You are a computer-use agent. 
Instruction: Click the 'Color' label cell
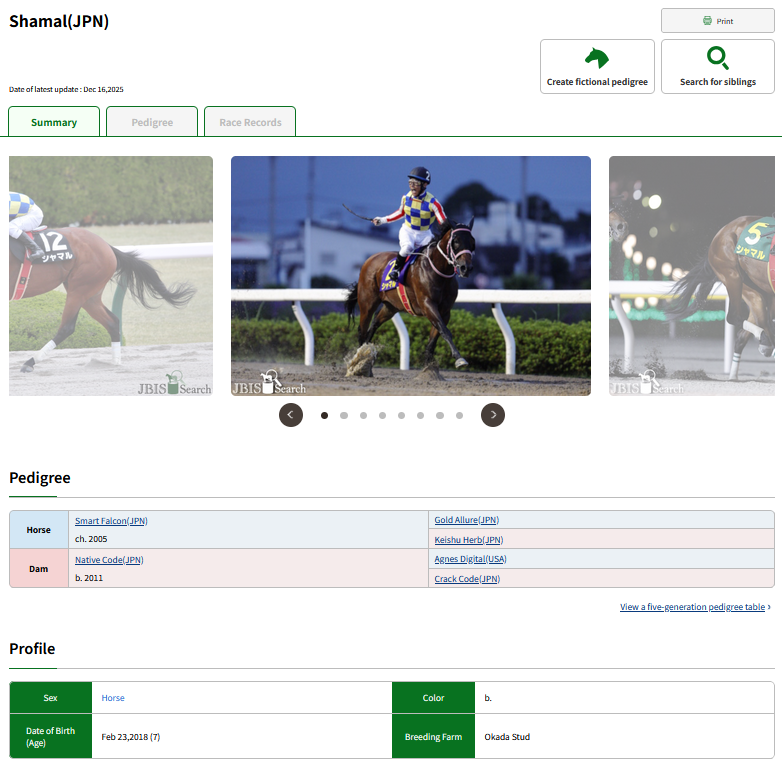click(433, 698)
